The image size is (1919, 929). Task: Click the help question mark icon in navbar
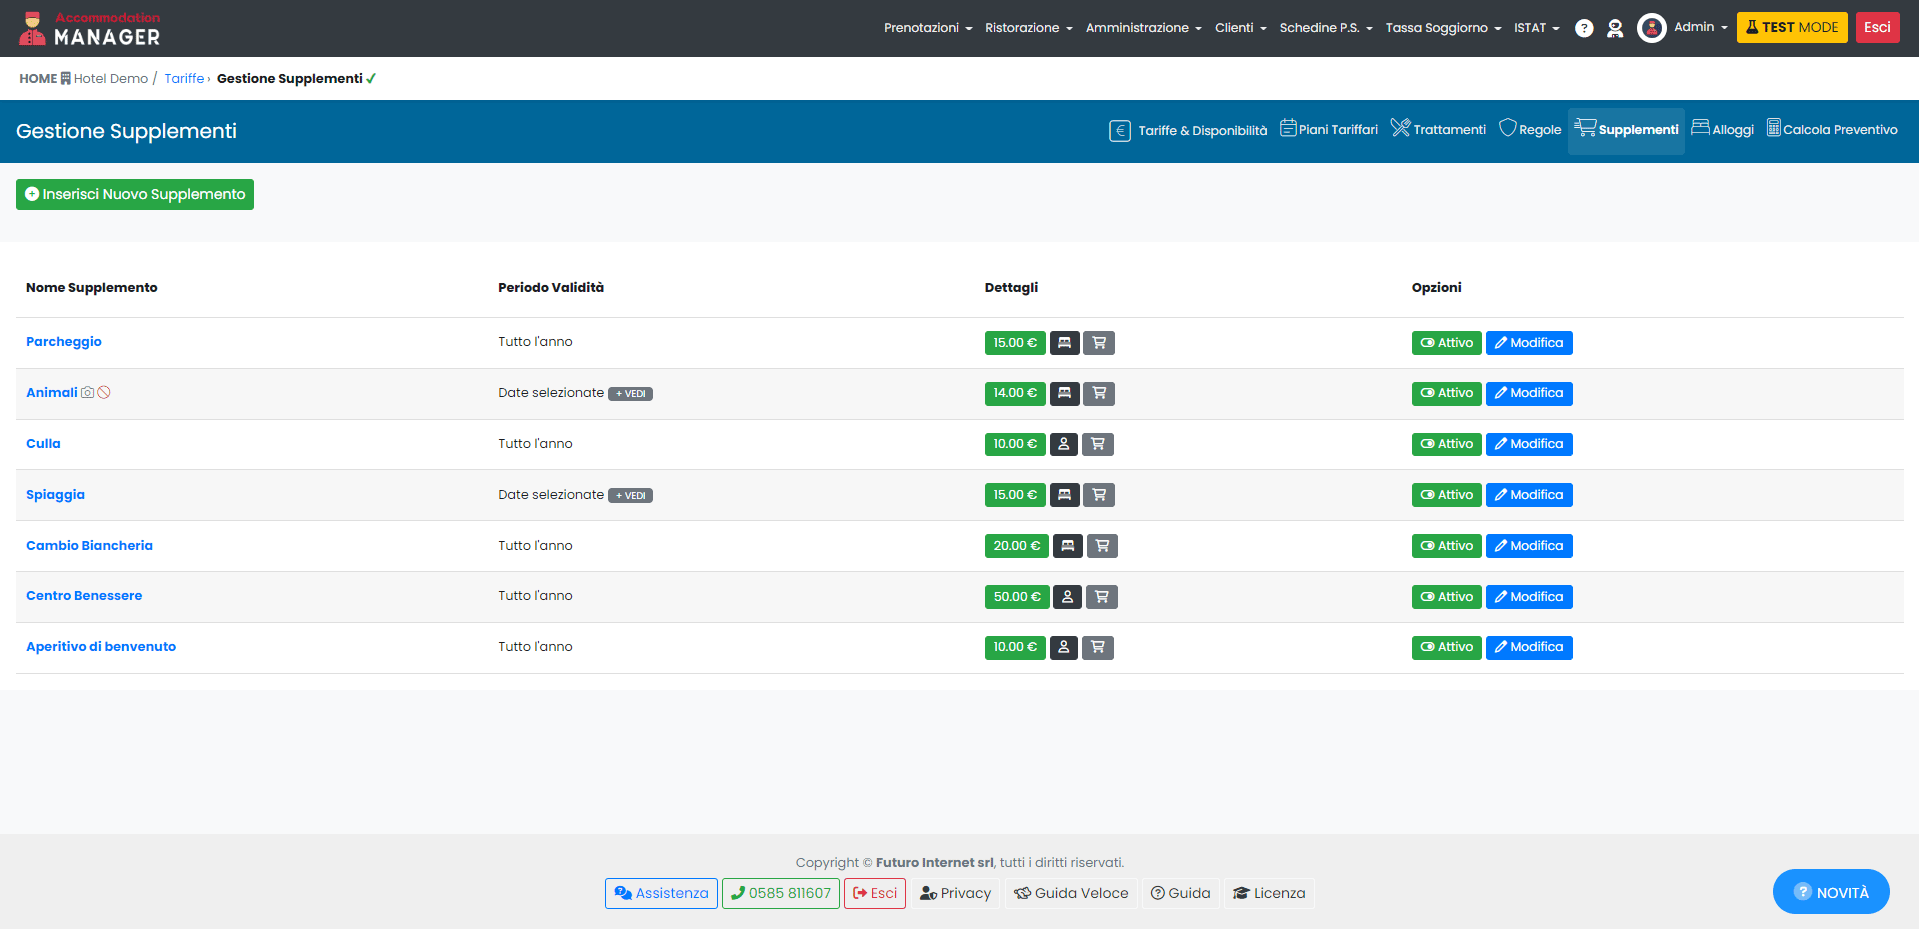[1583, 28]
